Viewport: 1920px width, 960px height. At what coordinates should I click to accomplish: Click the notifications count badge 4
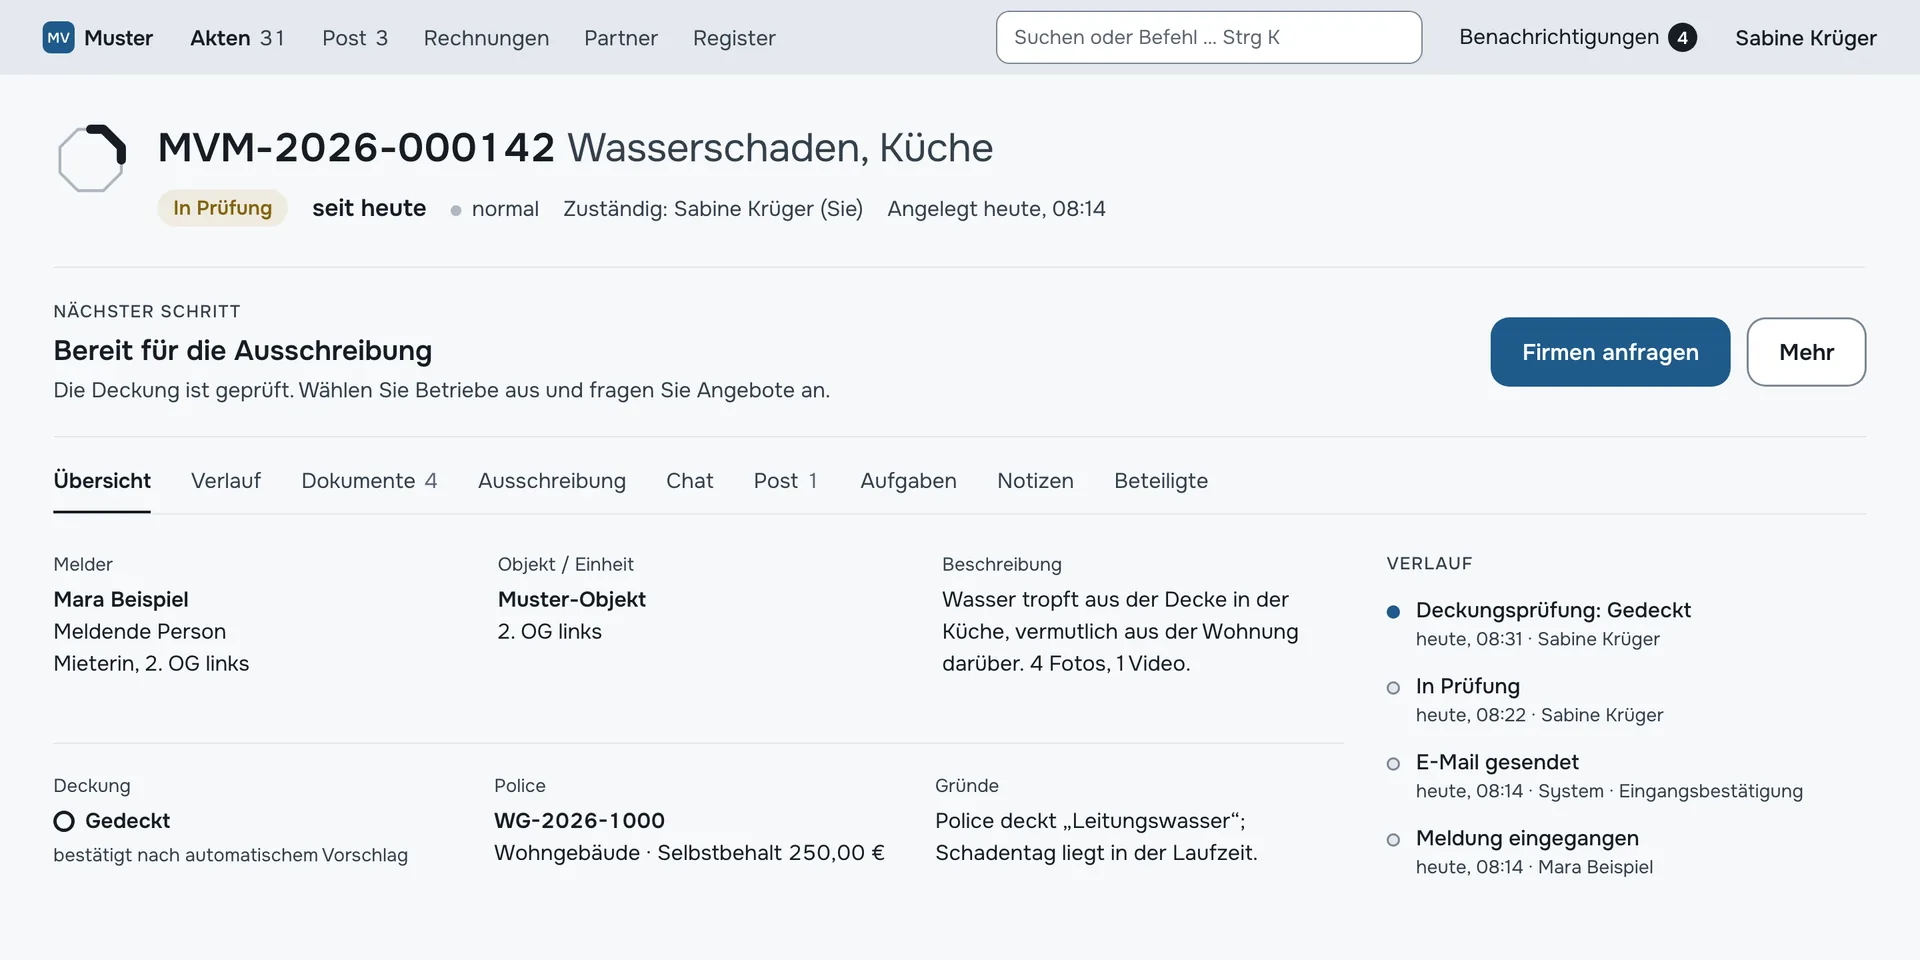(1682, 38)
